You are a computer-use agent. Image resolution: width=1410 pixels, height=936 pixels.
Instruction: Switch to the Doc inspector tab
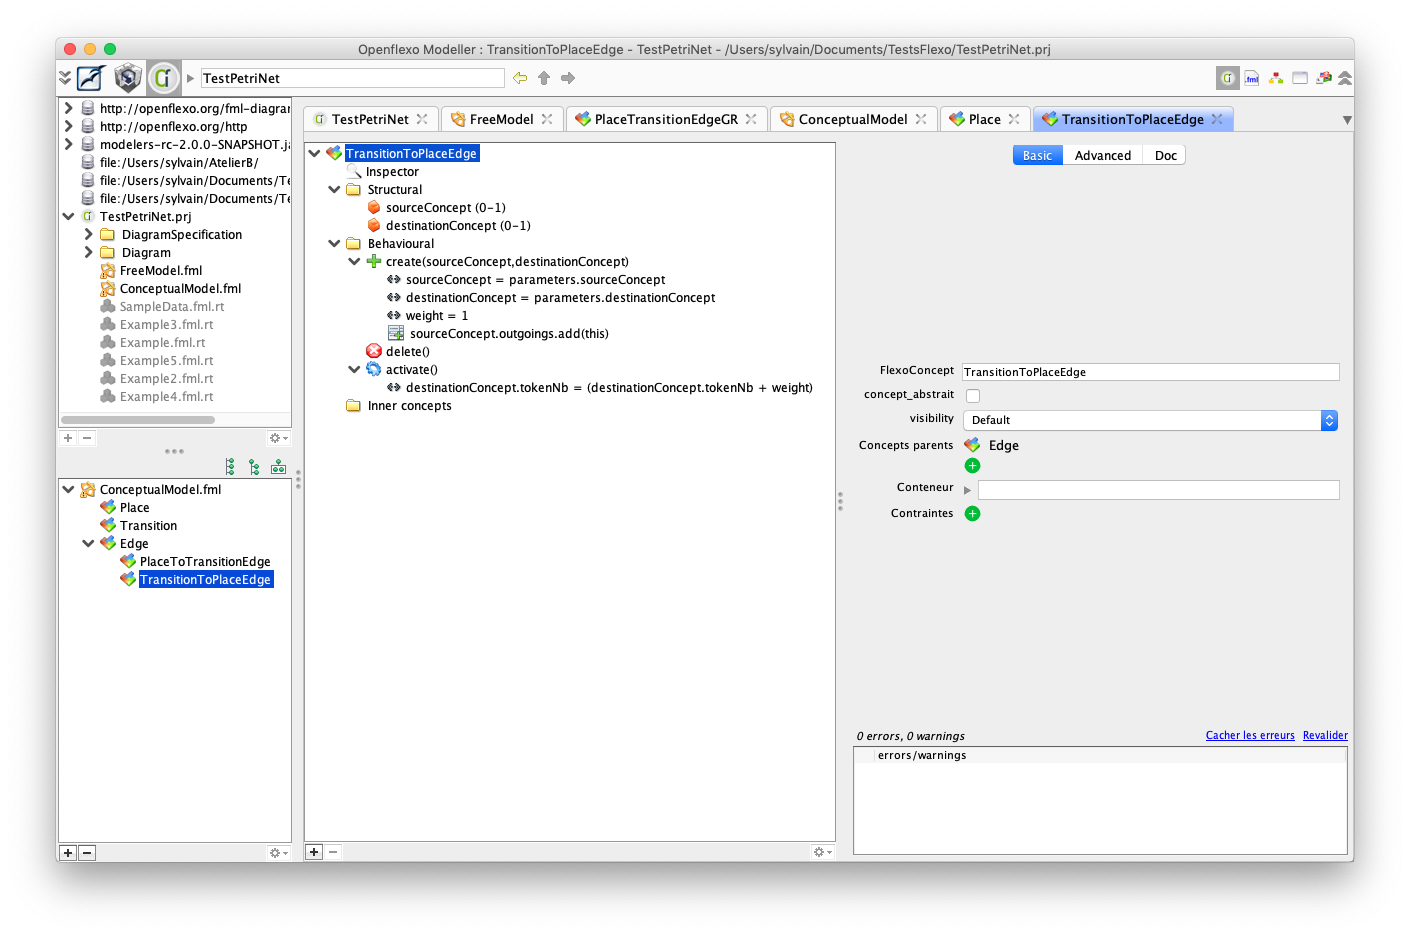coord(1166,155)
